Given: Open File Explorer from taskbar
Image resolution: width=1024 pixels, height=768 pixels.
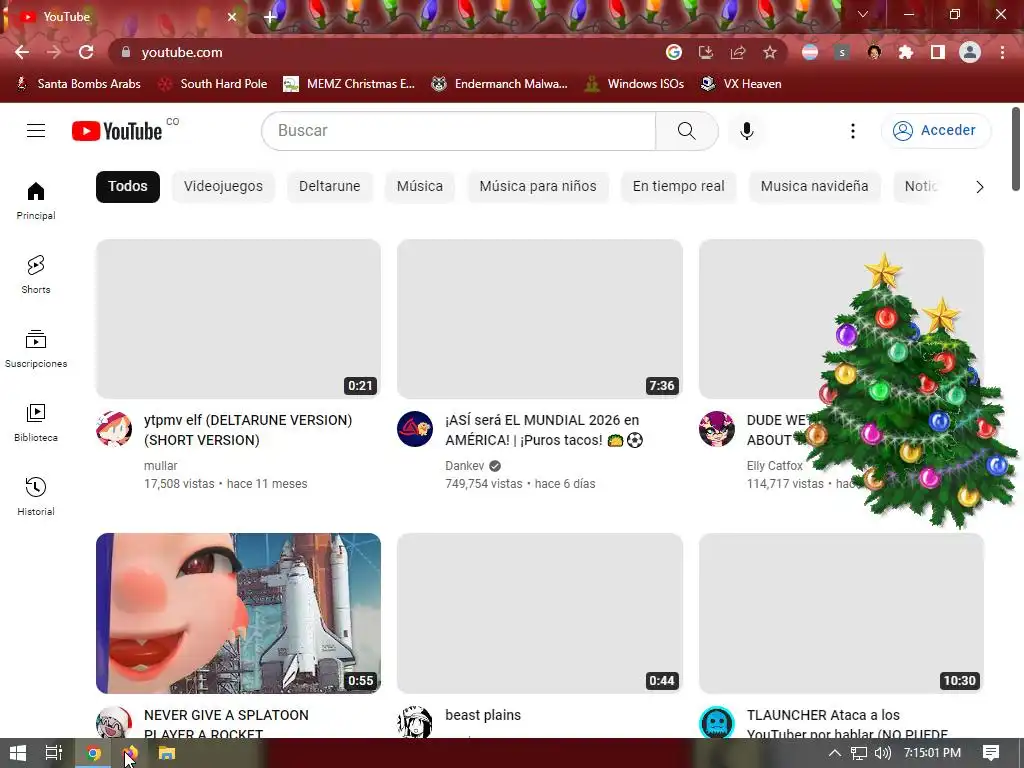Looking at the screenshot, I should pos(167,754).
